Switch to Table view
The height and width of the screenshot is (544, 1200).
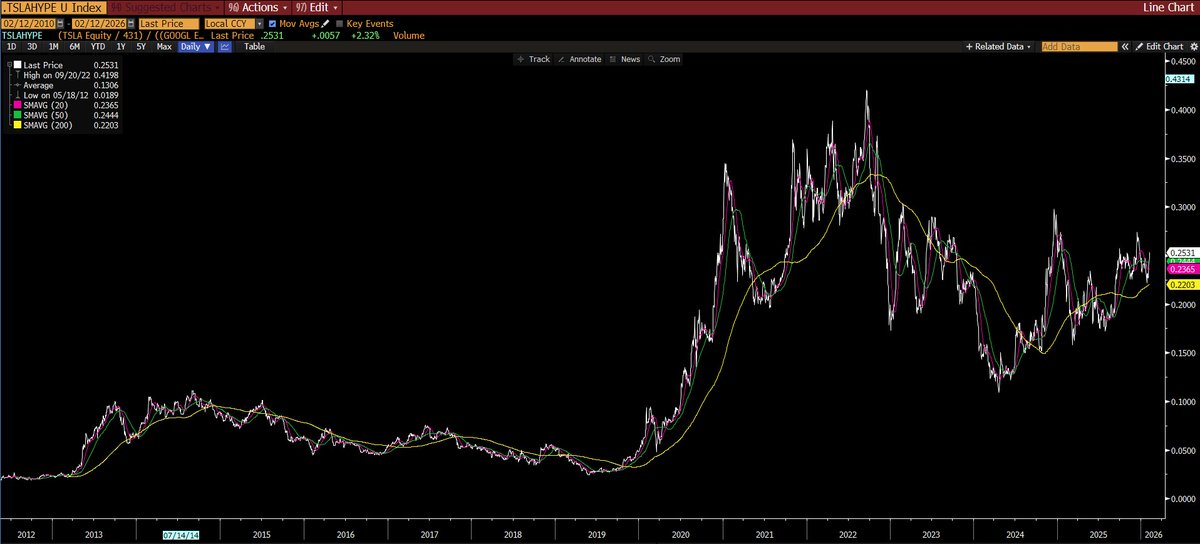[254, 47]
